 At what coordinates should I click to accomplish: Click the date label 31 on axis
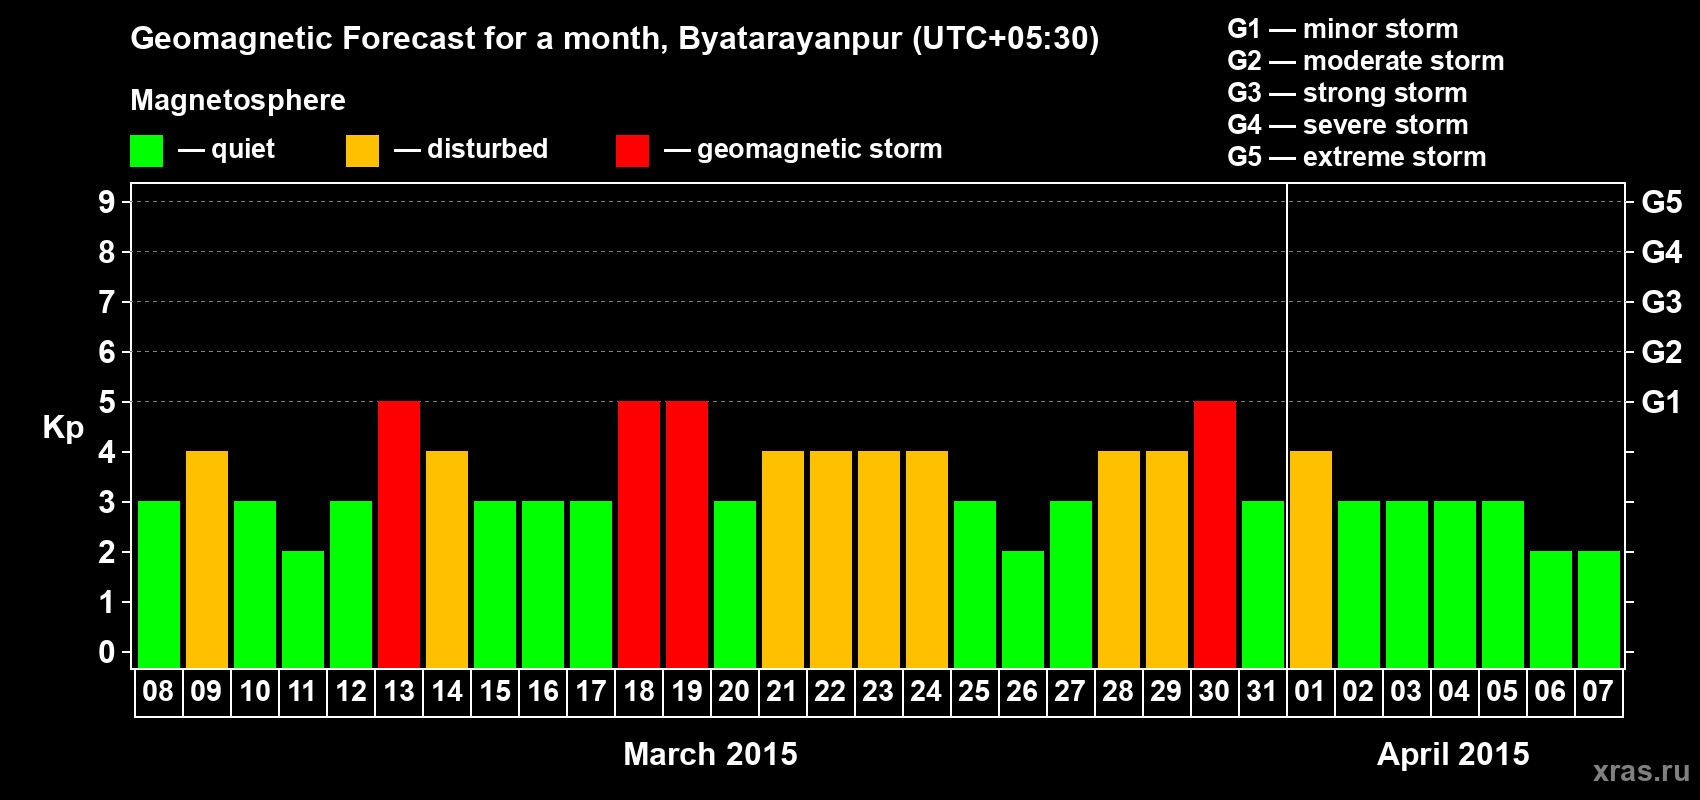point(1263,691)
